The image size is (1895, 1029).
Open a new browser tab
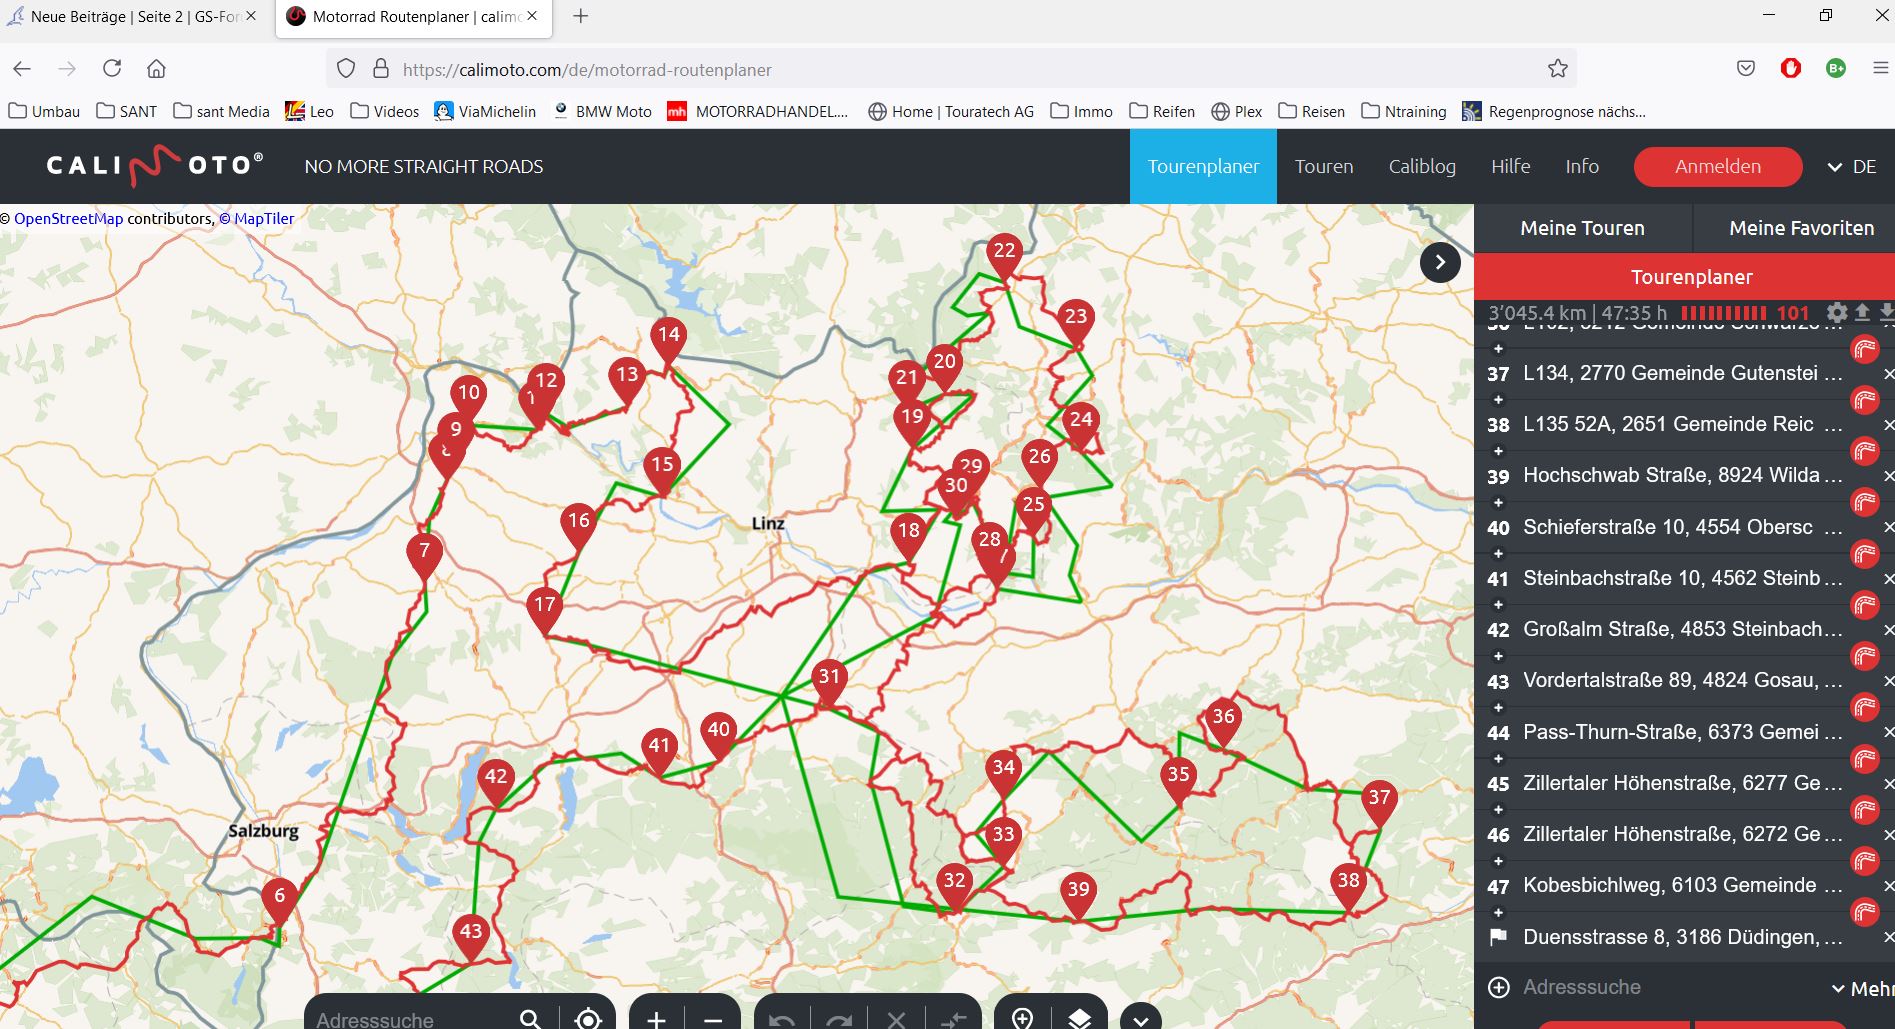[580, 16]
